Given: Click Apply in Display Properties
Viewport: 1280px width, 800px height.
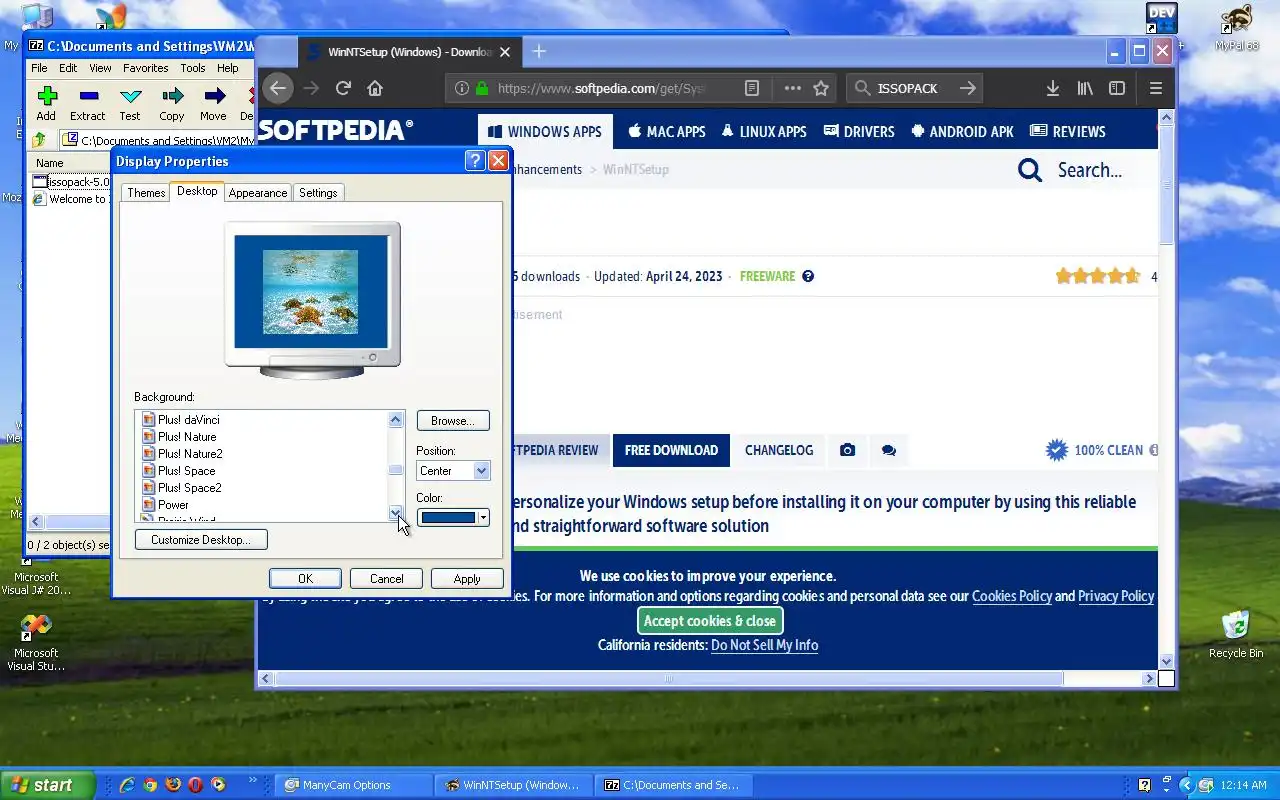Looking at the screenshot, I should 467,579.
